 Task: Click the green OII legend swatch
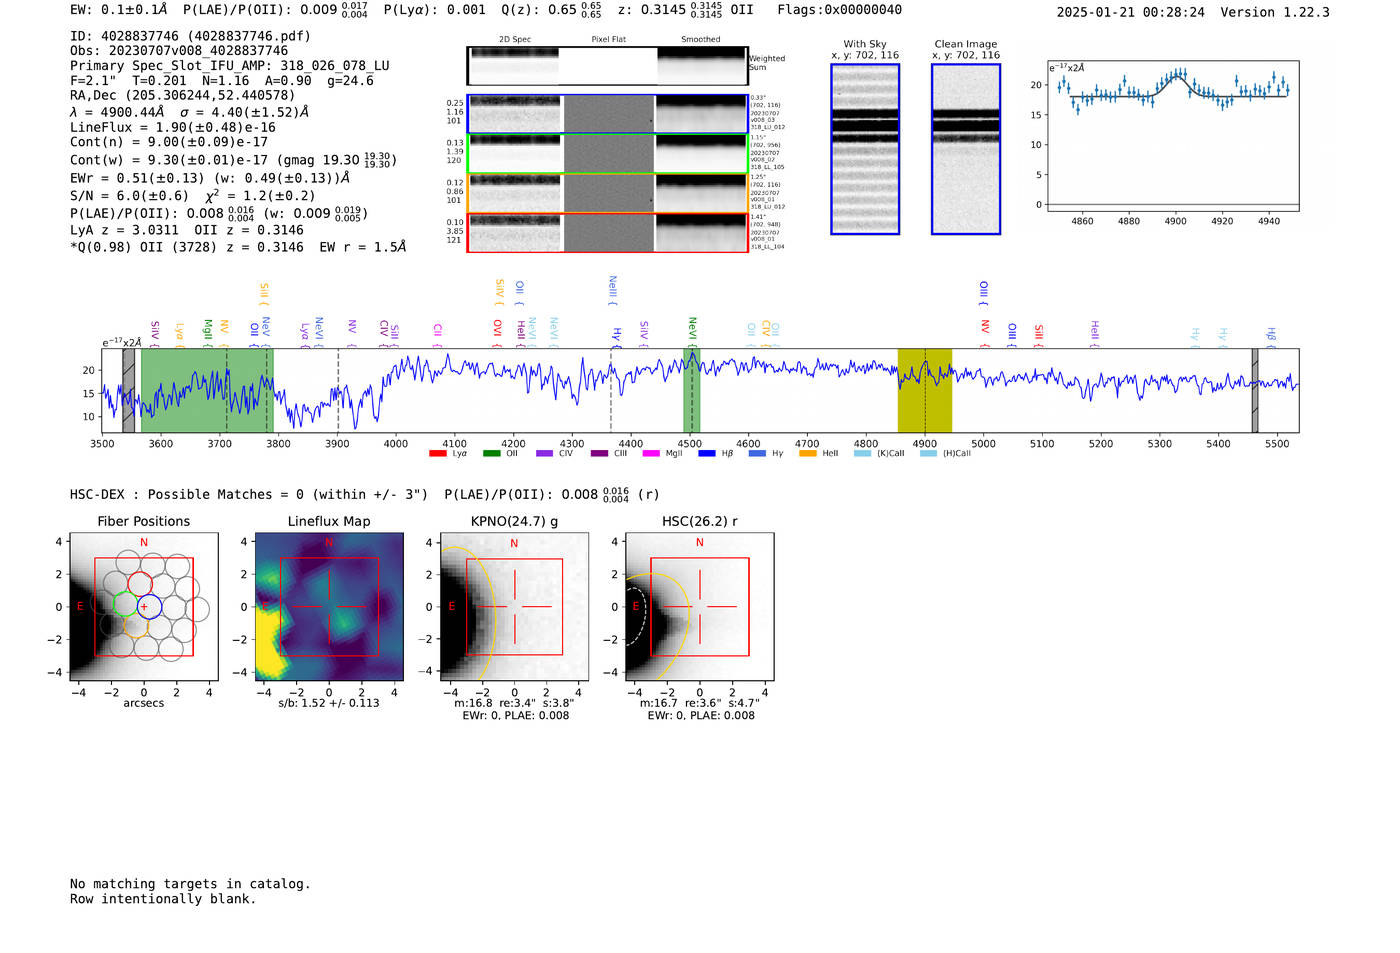[x=491, y=454]
